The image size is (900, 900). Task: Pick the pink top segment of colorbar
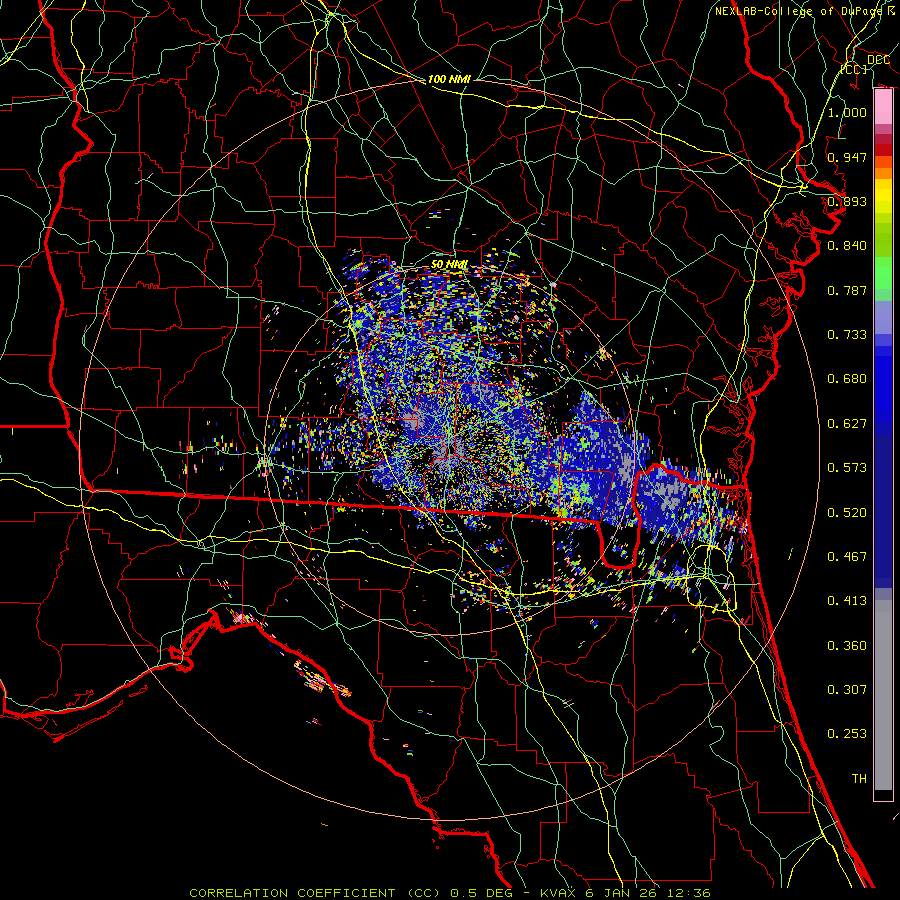pyautogui.click(x=883, y=107)
